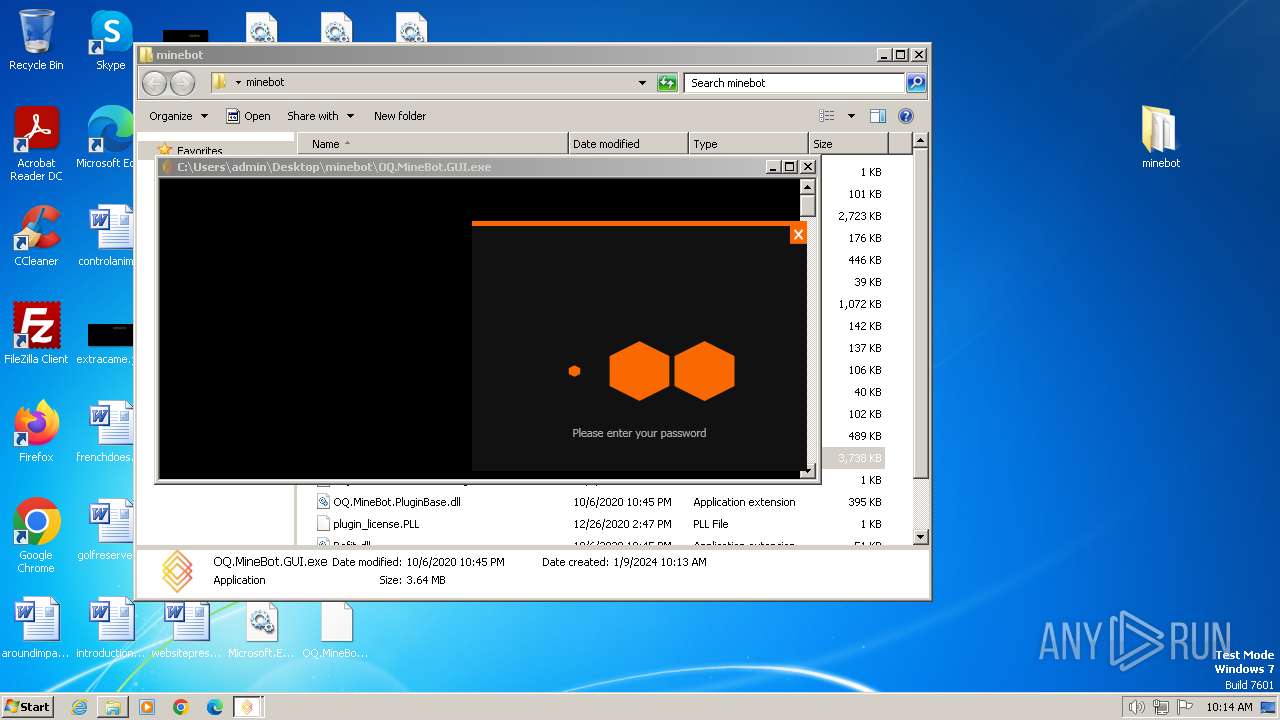The image size is (1280, 720).
Task: Sort by Date modified column header
Action: click(x=628, y=144)
